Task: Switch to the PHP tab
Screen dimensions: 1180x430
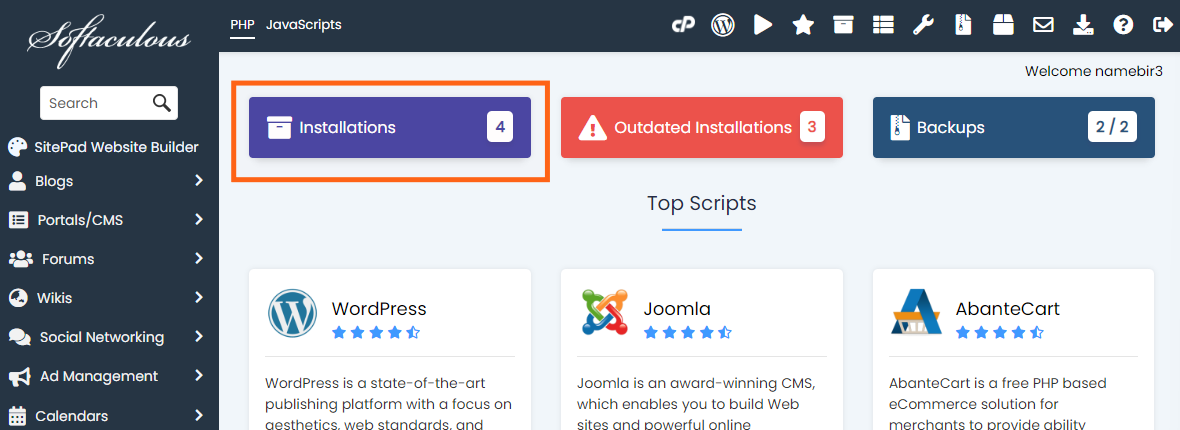Action: click(x=242, y=25)
